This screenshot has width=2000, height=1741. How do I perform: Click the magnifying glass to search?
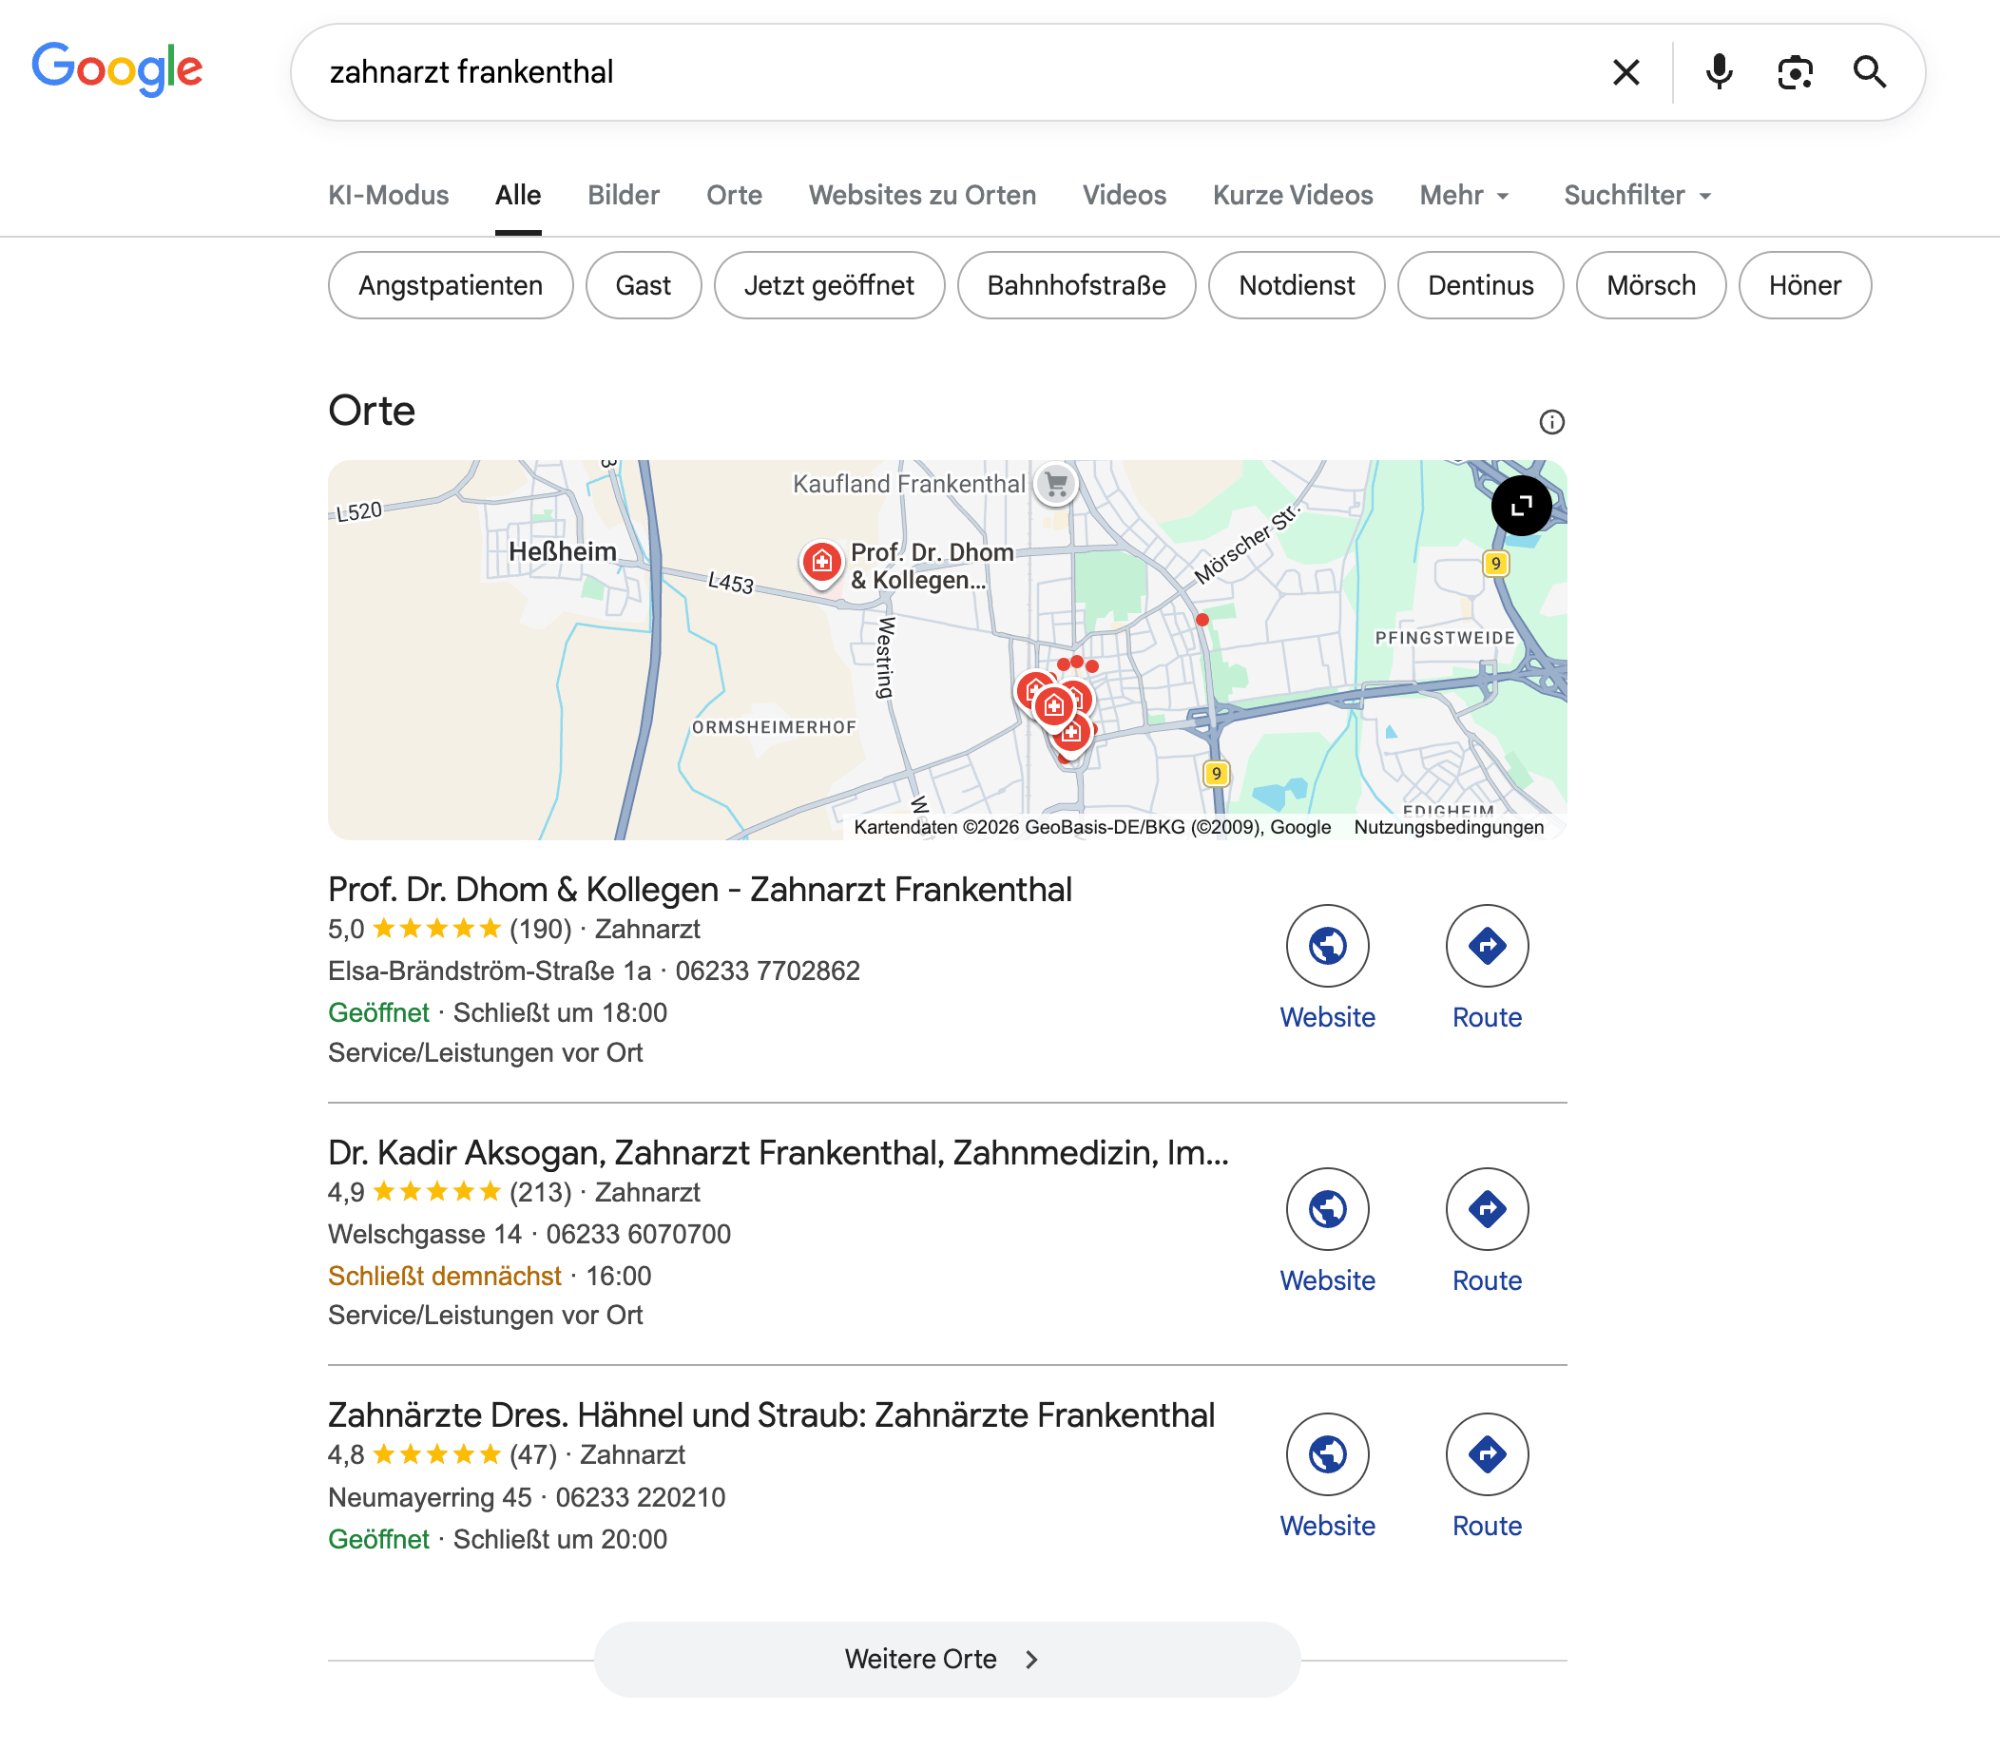[1869, 71]
